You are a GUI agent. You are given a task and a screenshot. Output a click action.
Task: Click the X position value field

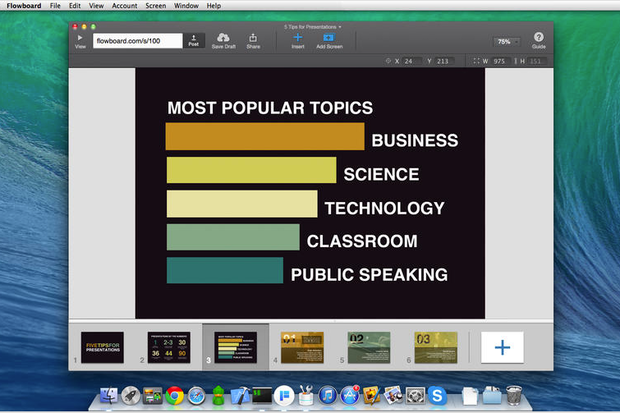411,61
